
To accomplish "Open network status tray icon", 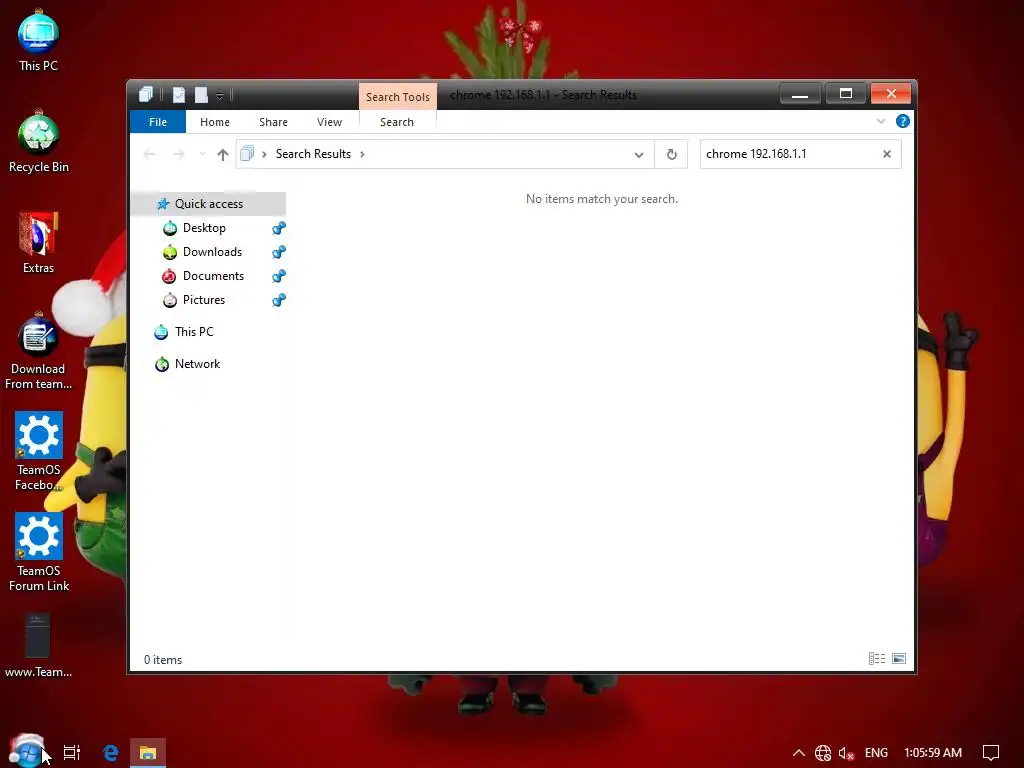I will [x=823, y=753].
